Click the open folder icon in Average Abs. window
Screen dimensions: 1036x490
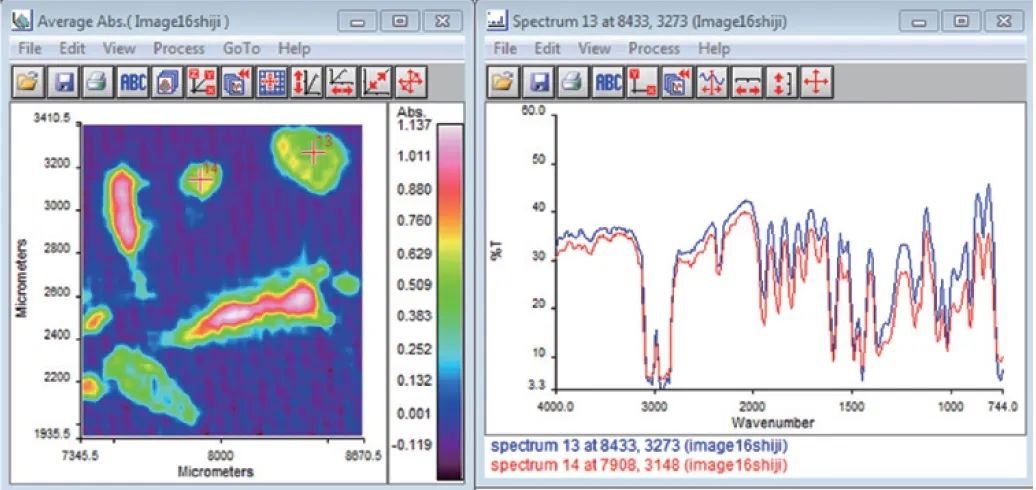point(28,82)
